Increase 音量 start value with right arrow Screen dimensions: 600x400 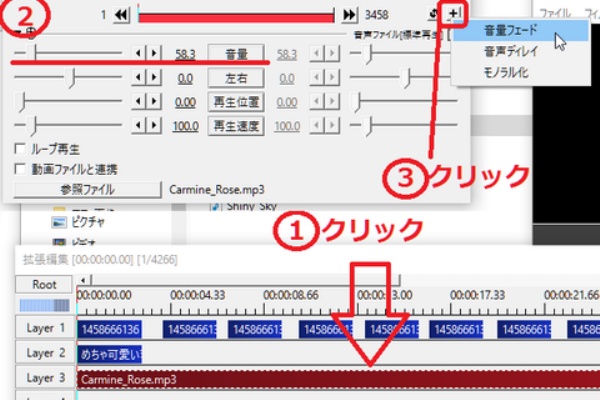(154, 53)
